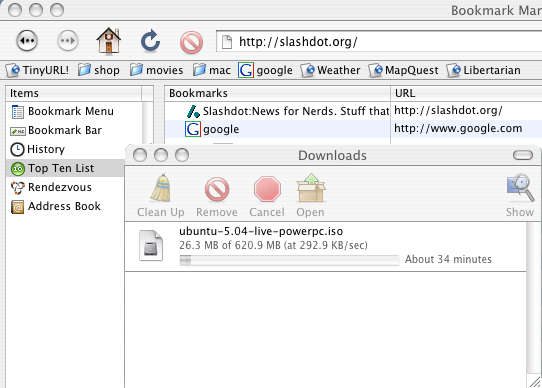Click the http://slashdot.org/ address field

click(379, 42)
